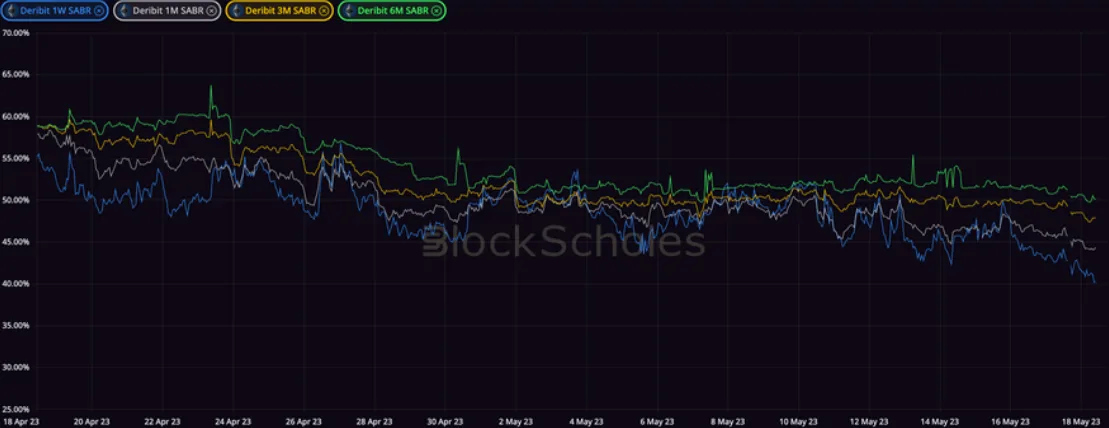Viewport: 1109px width, 428px height.
Task: Click the 30 Apr 23 date label
Action: 446,421
